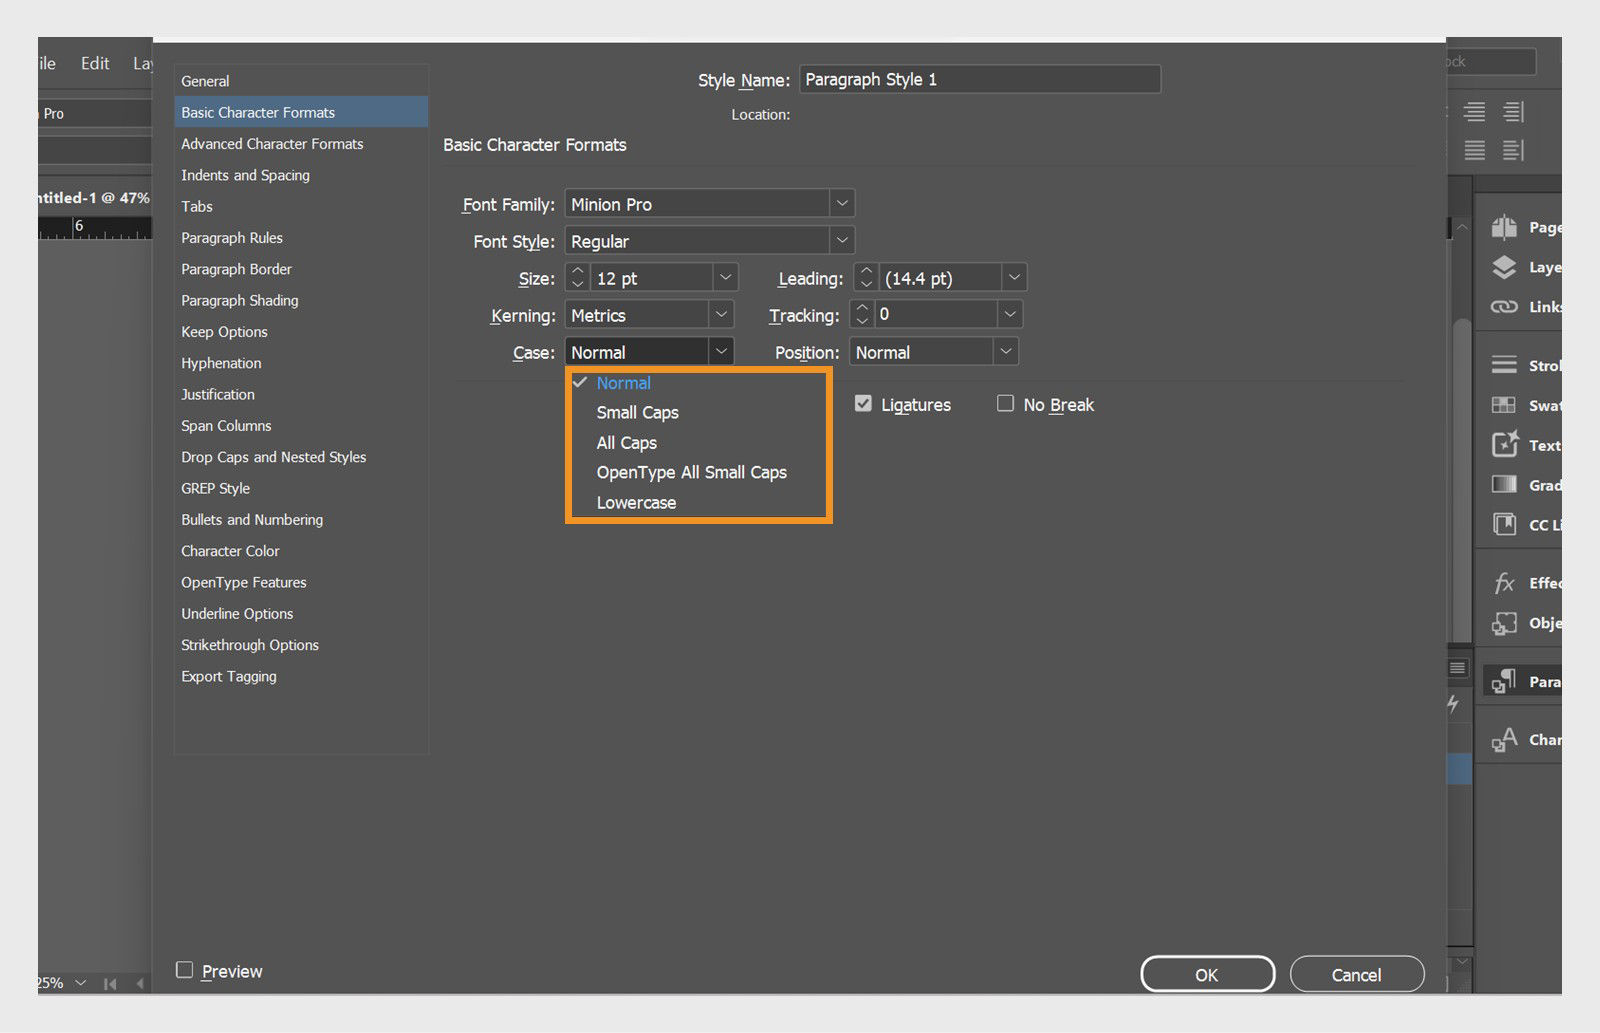Open the Edit menu
The image size is (1600, 1033).
[x=94, y=62]
